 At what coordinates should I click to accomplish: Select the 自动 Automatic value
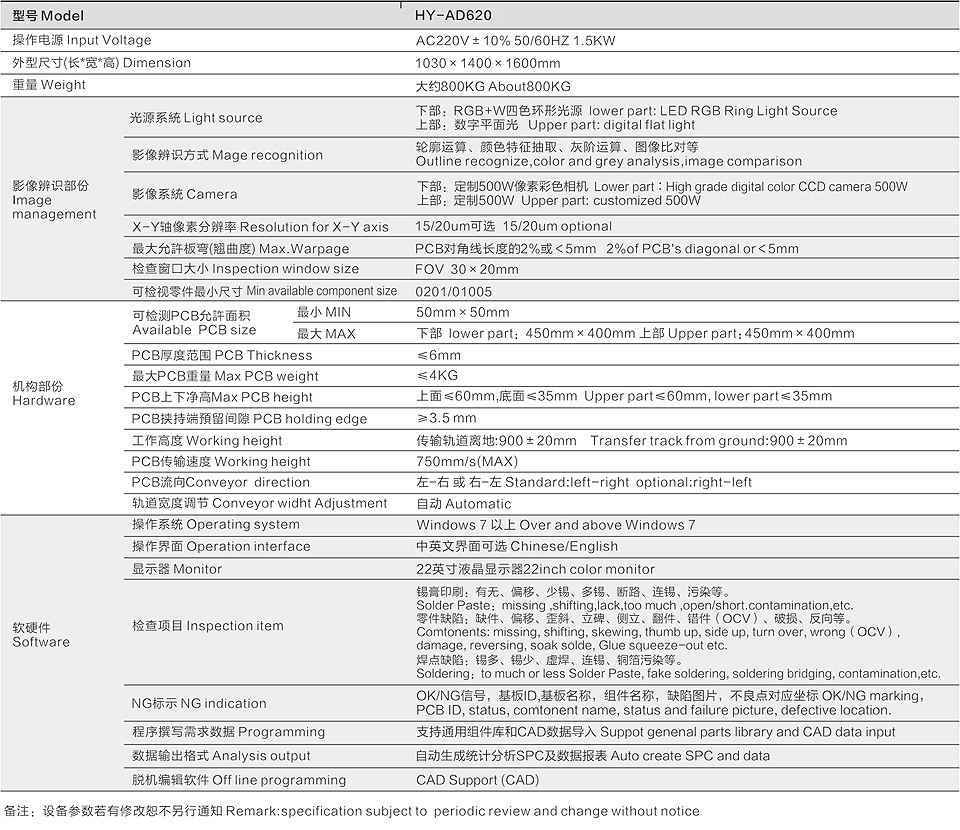click(x=463, y=504)
